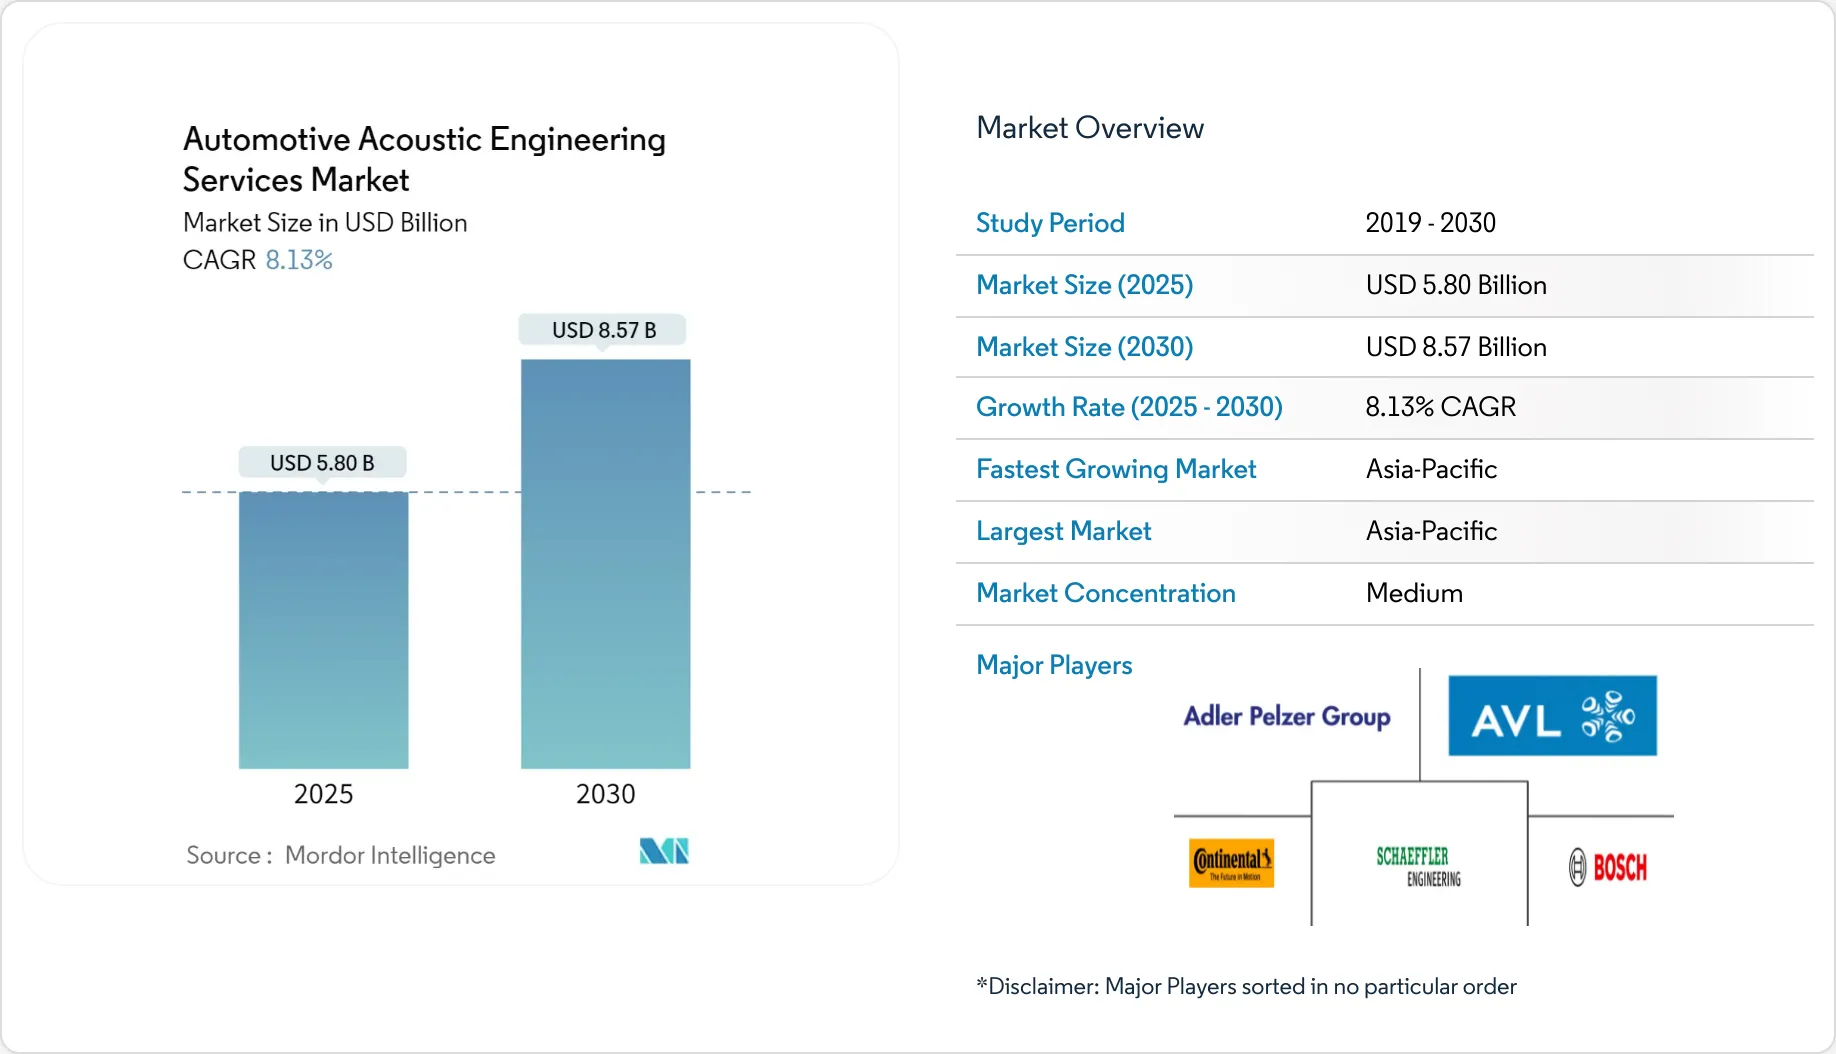Click the Market Size in USD Billion subtitle
This screenshot has width=1836, height=1054.
tap(325, 222)
